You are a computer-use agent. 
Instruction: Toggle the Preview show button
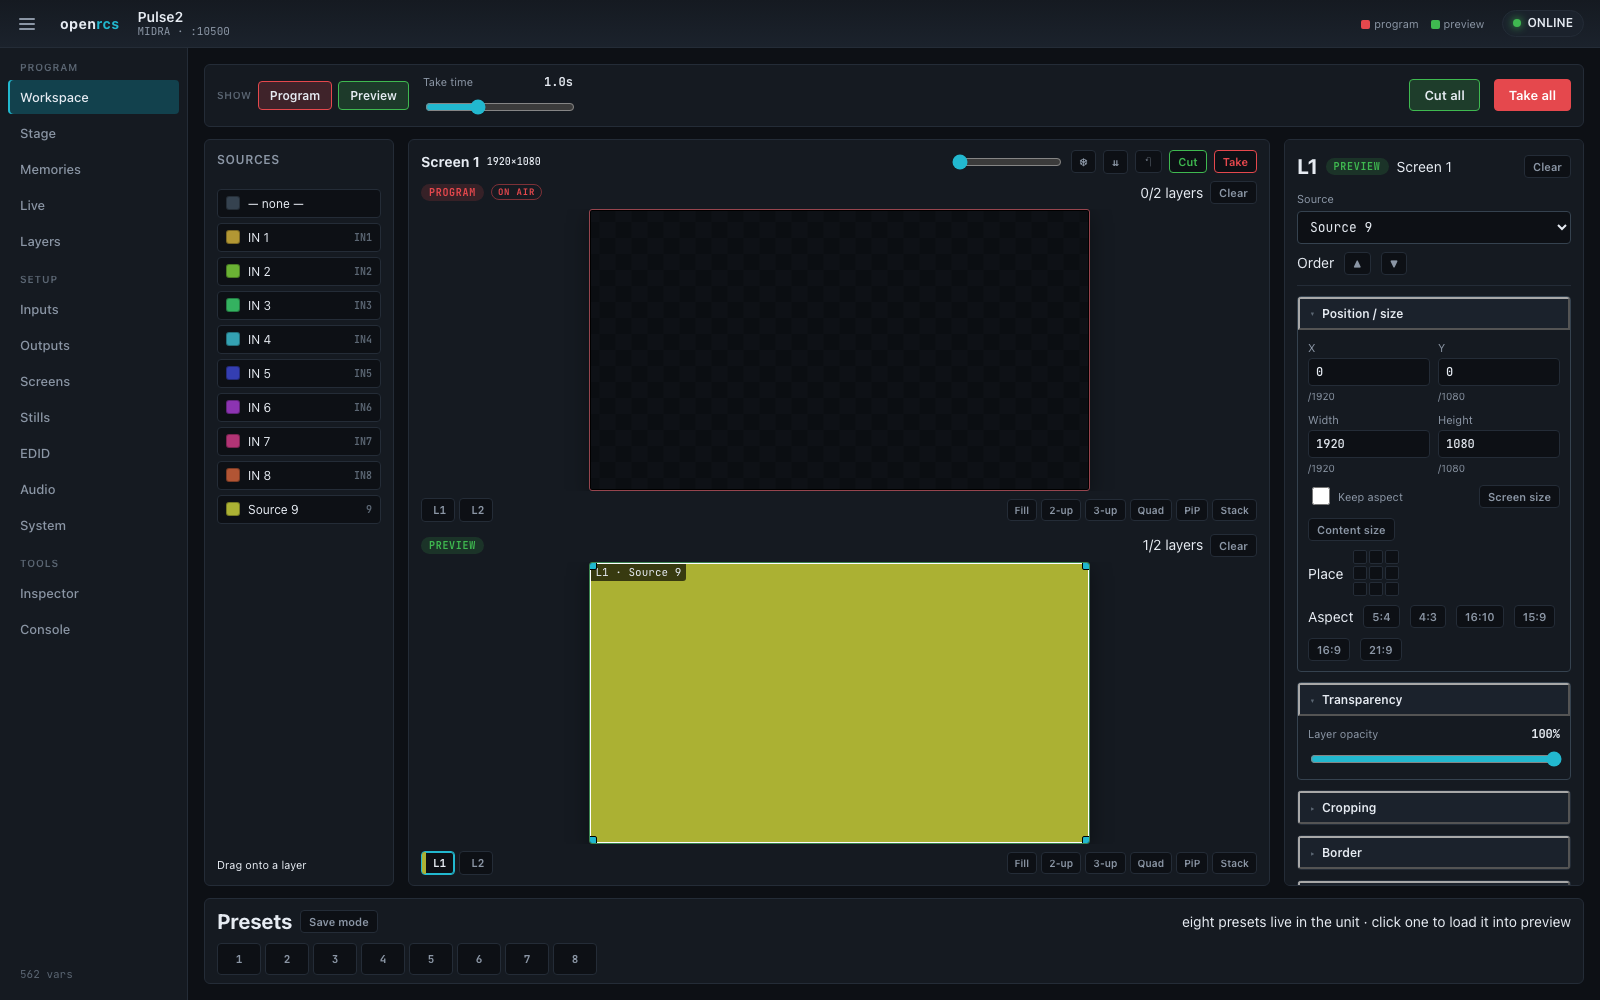(x=373, y=96)
